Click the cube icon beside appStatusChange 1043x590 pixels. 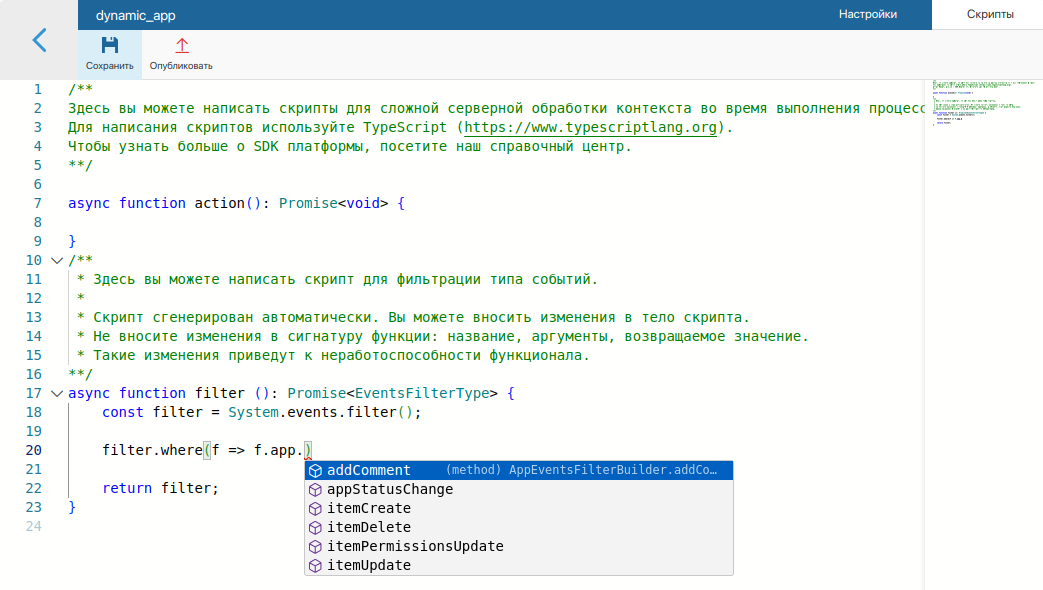click(x=315, y=490)
